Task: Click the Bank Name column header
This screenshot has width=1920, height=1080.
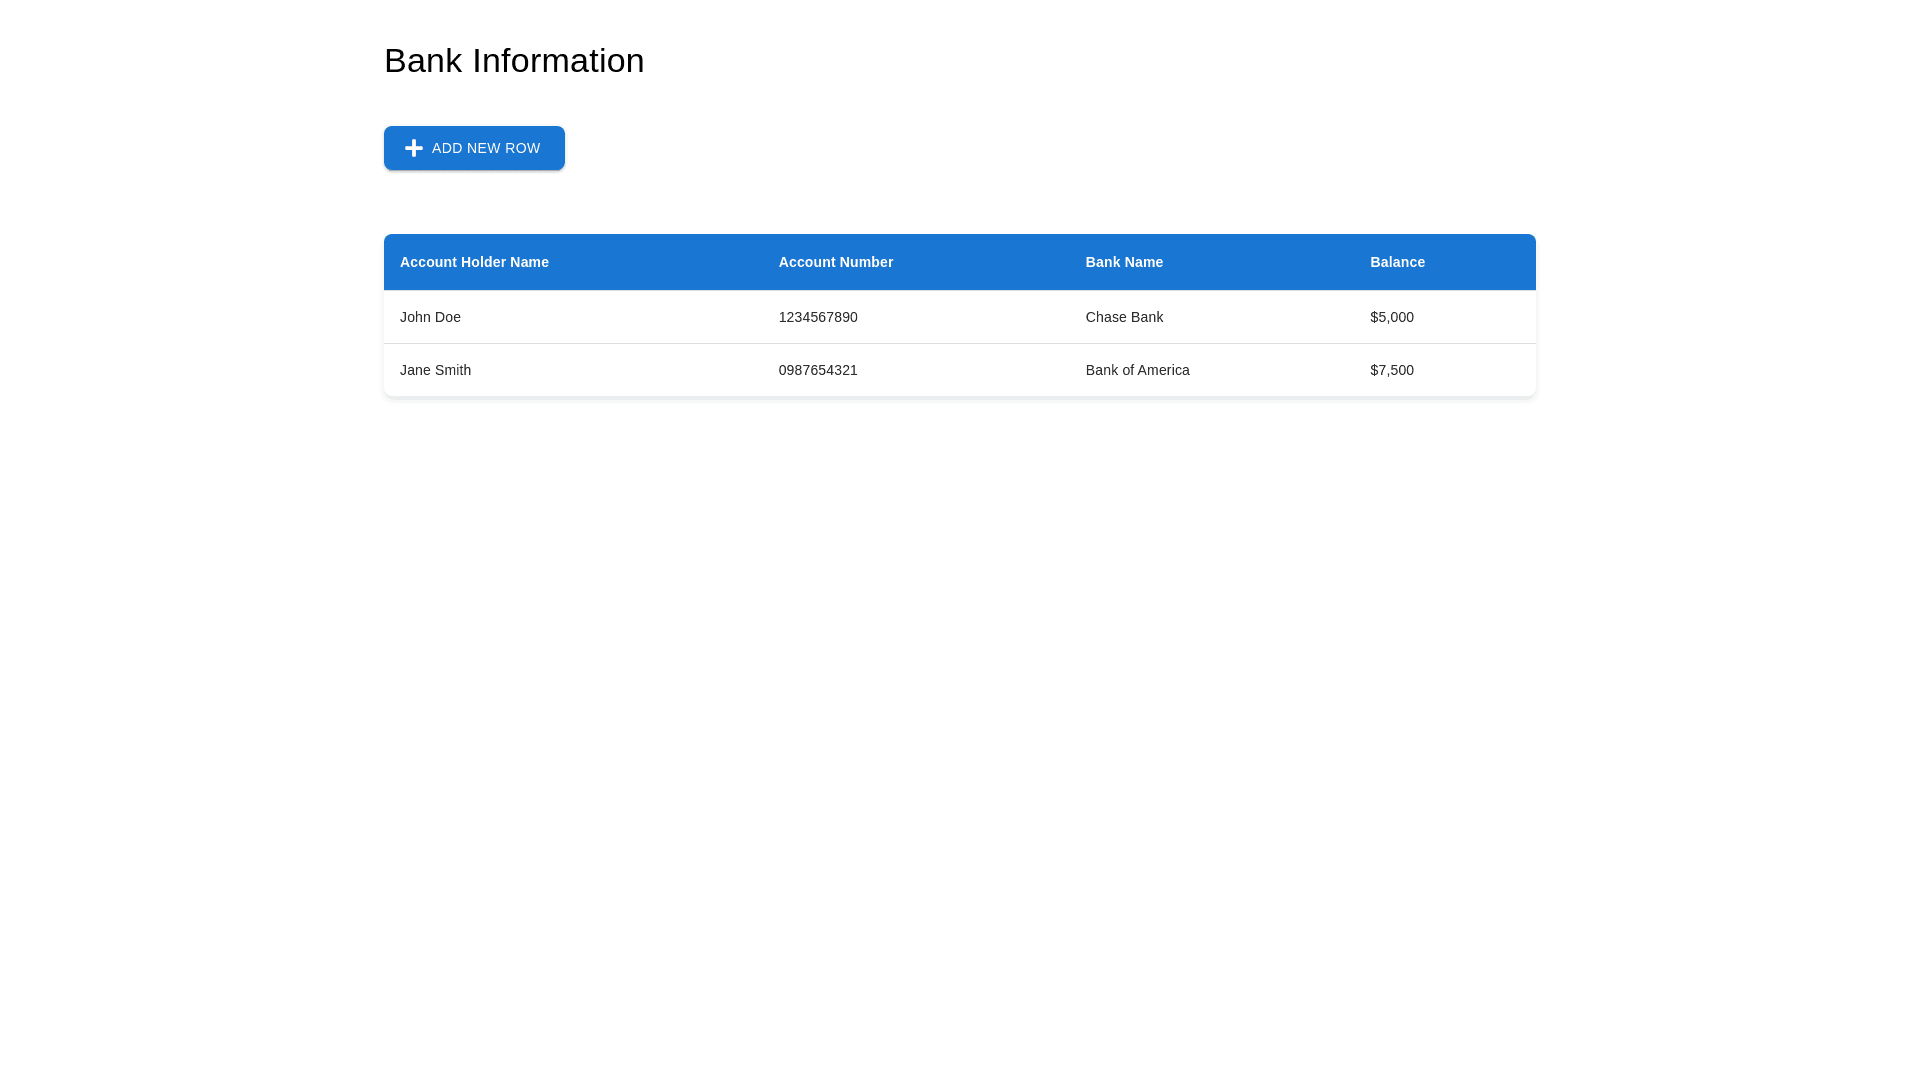Action: click(1123, 262)
